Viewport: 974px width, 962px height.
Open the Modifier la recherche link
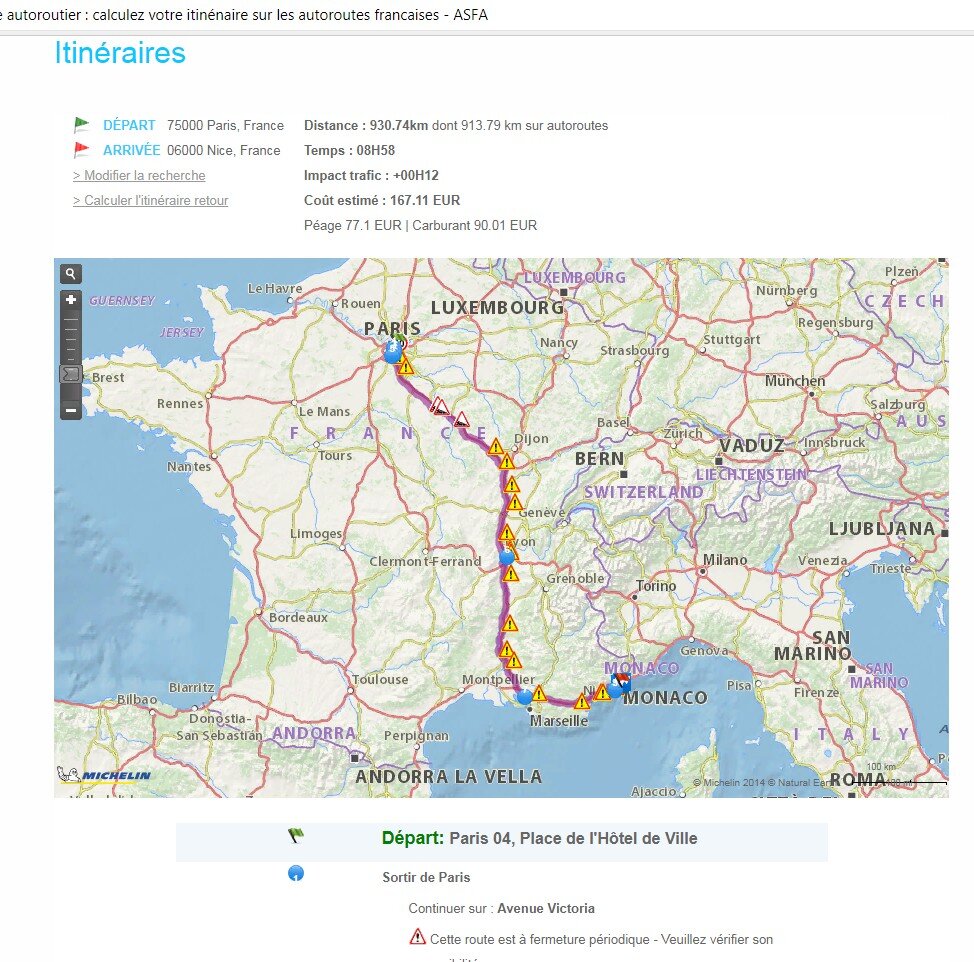click(x=139, y=176)
